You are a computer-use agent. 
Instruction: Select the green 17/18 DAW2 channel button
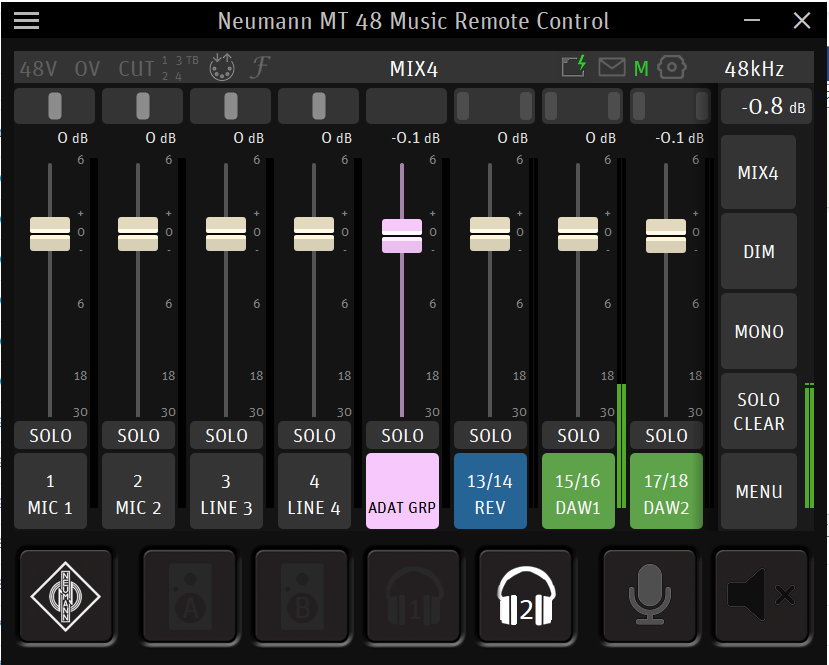tap(667, 491)
